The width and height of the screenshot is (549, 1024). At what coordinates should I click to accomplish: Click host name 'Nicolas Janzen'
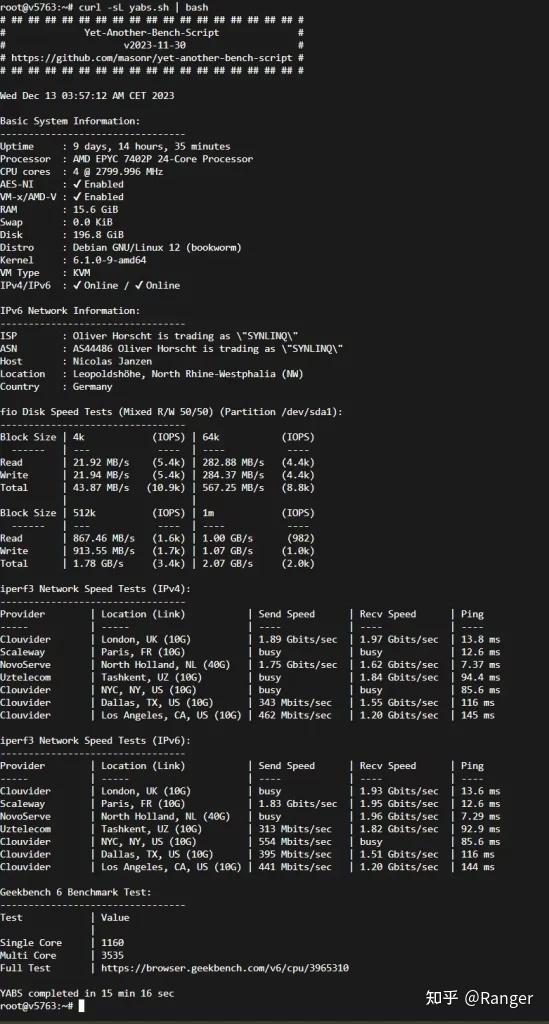(x=112, y=361)
